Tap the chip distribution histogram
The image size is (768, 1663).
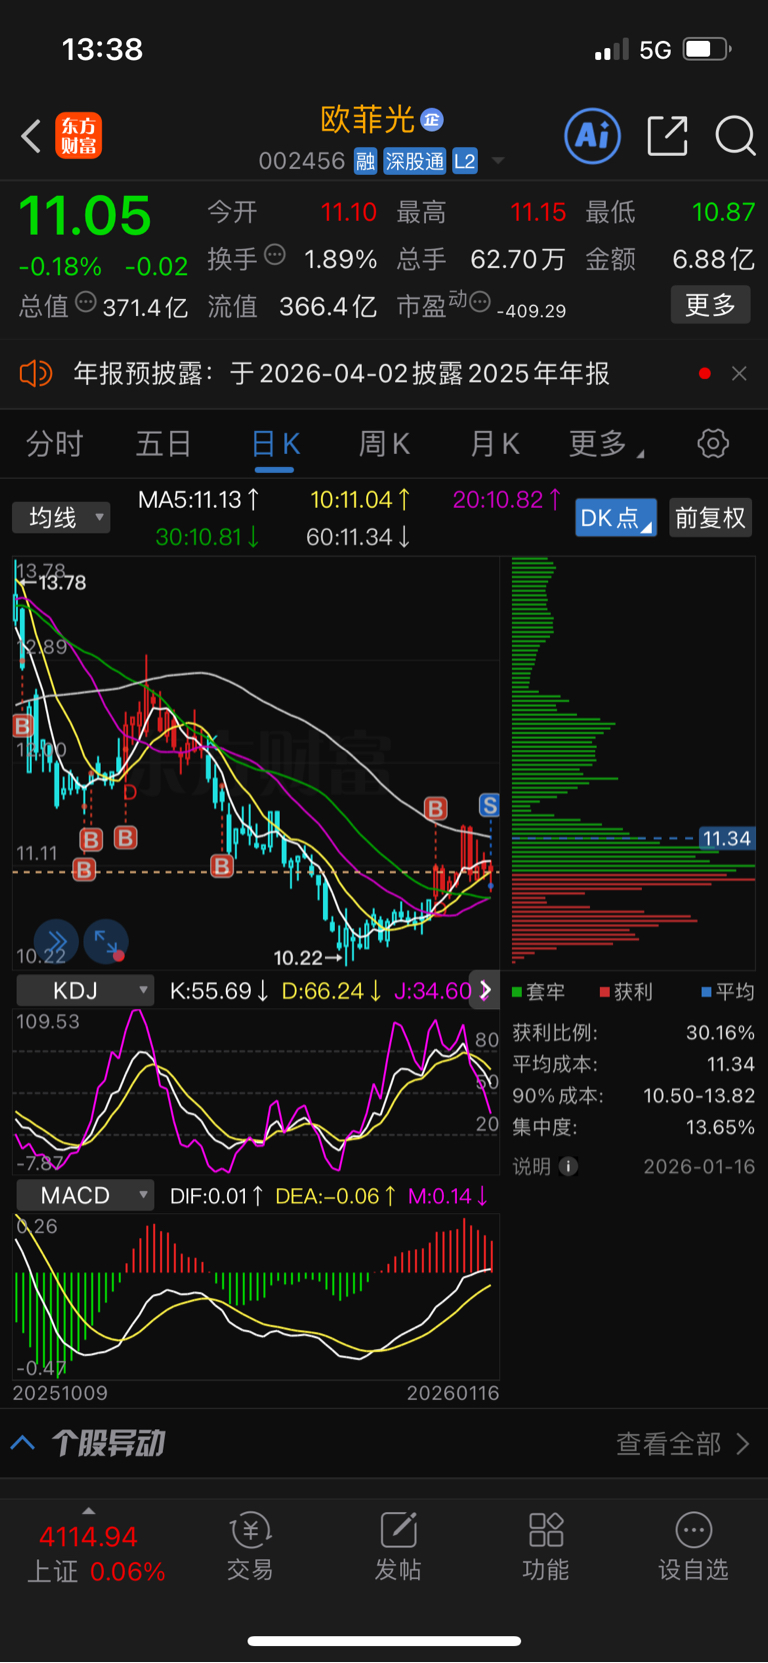click(x=633, y=762)
